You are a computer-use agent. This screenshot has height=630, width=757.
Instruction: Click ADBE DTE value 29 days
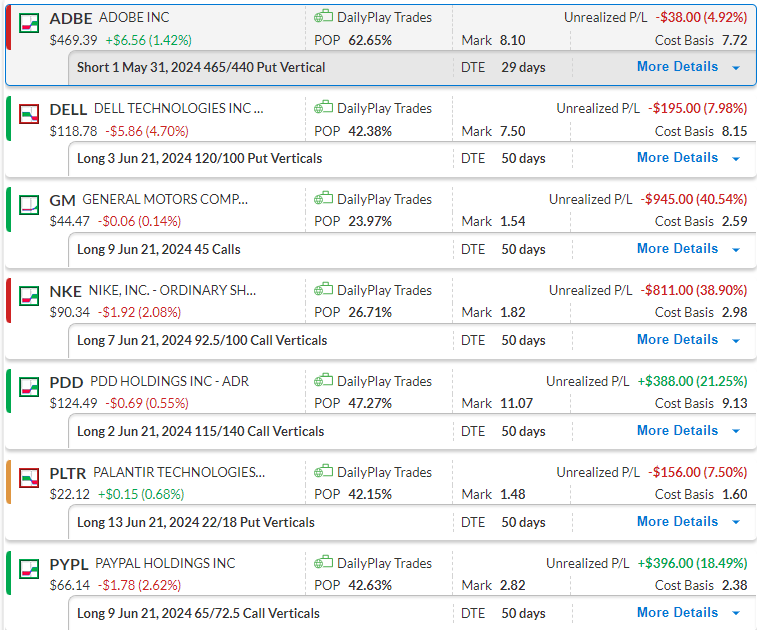click(x=523, y=68)
